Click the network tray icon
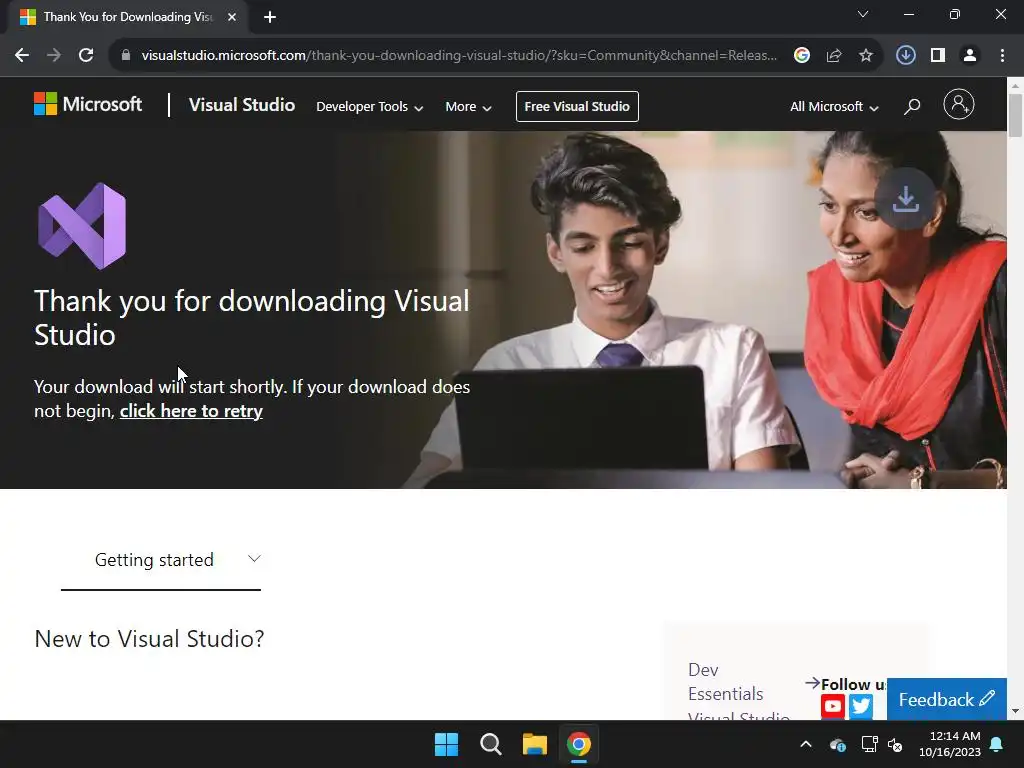This screenshot has width=1024, height=768. tap(869, 744)
